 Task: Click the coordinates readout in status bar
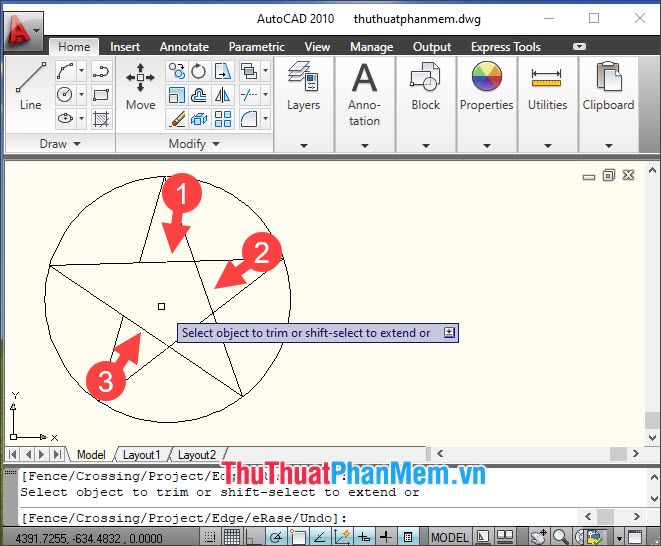click(x=89, y=538)
